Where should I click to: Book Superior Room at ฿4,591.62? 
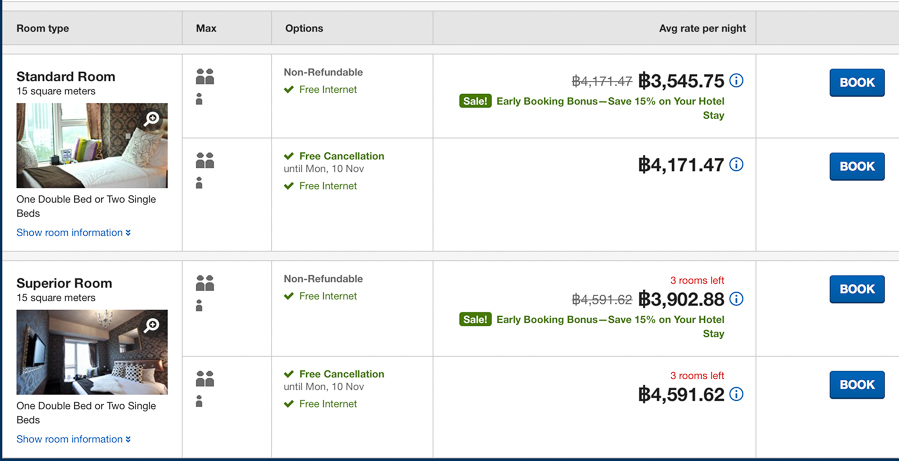[857, 385]
